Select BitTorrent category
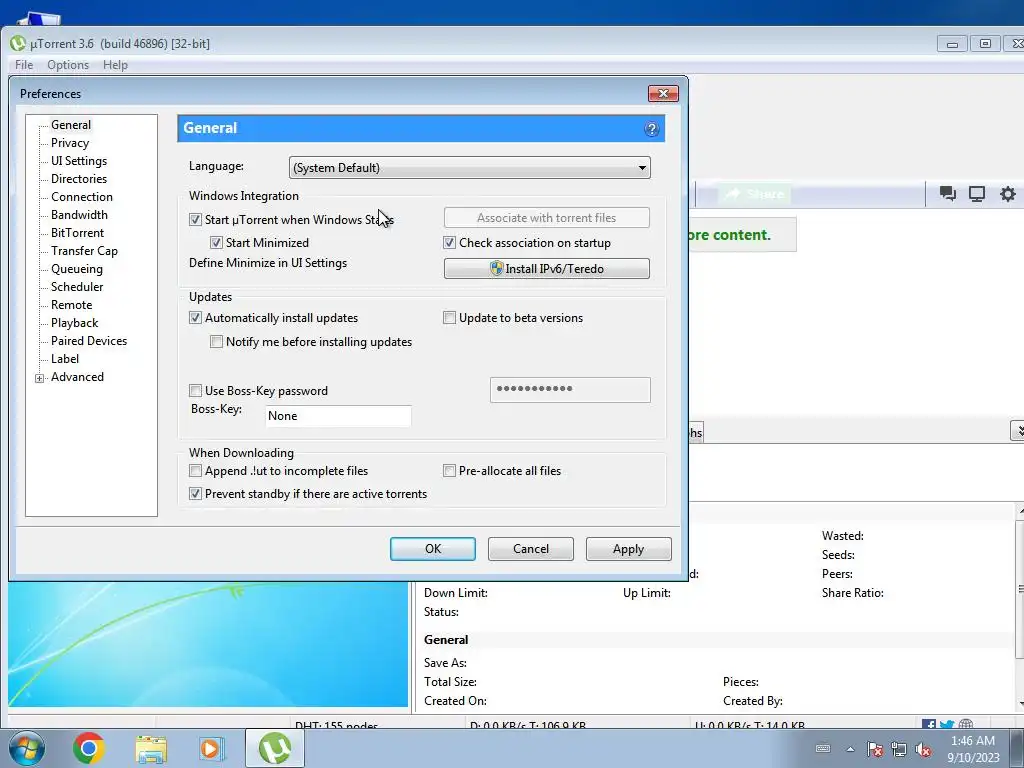Screen dimensions: 1024x768 pos(77,232)
